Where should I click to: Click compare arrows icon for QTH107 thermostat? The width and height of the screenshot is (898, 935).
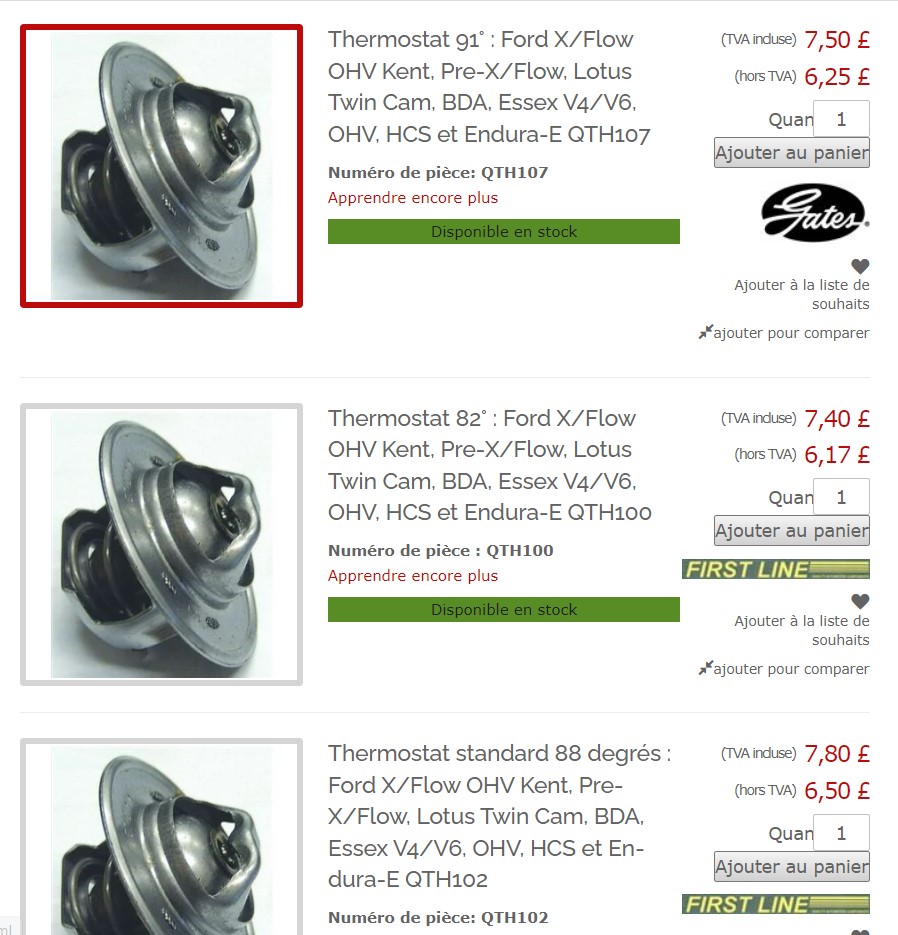coord(705,332)
